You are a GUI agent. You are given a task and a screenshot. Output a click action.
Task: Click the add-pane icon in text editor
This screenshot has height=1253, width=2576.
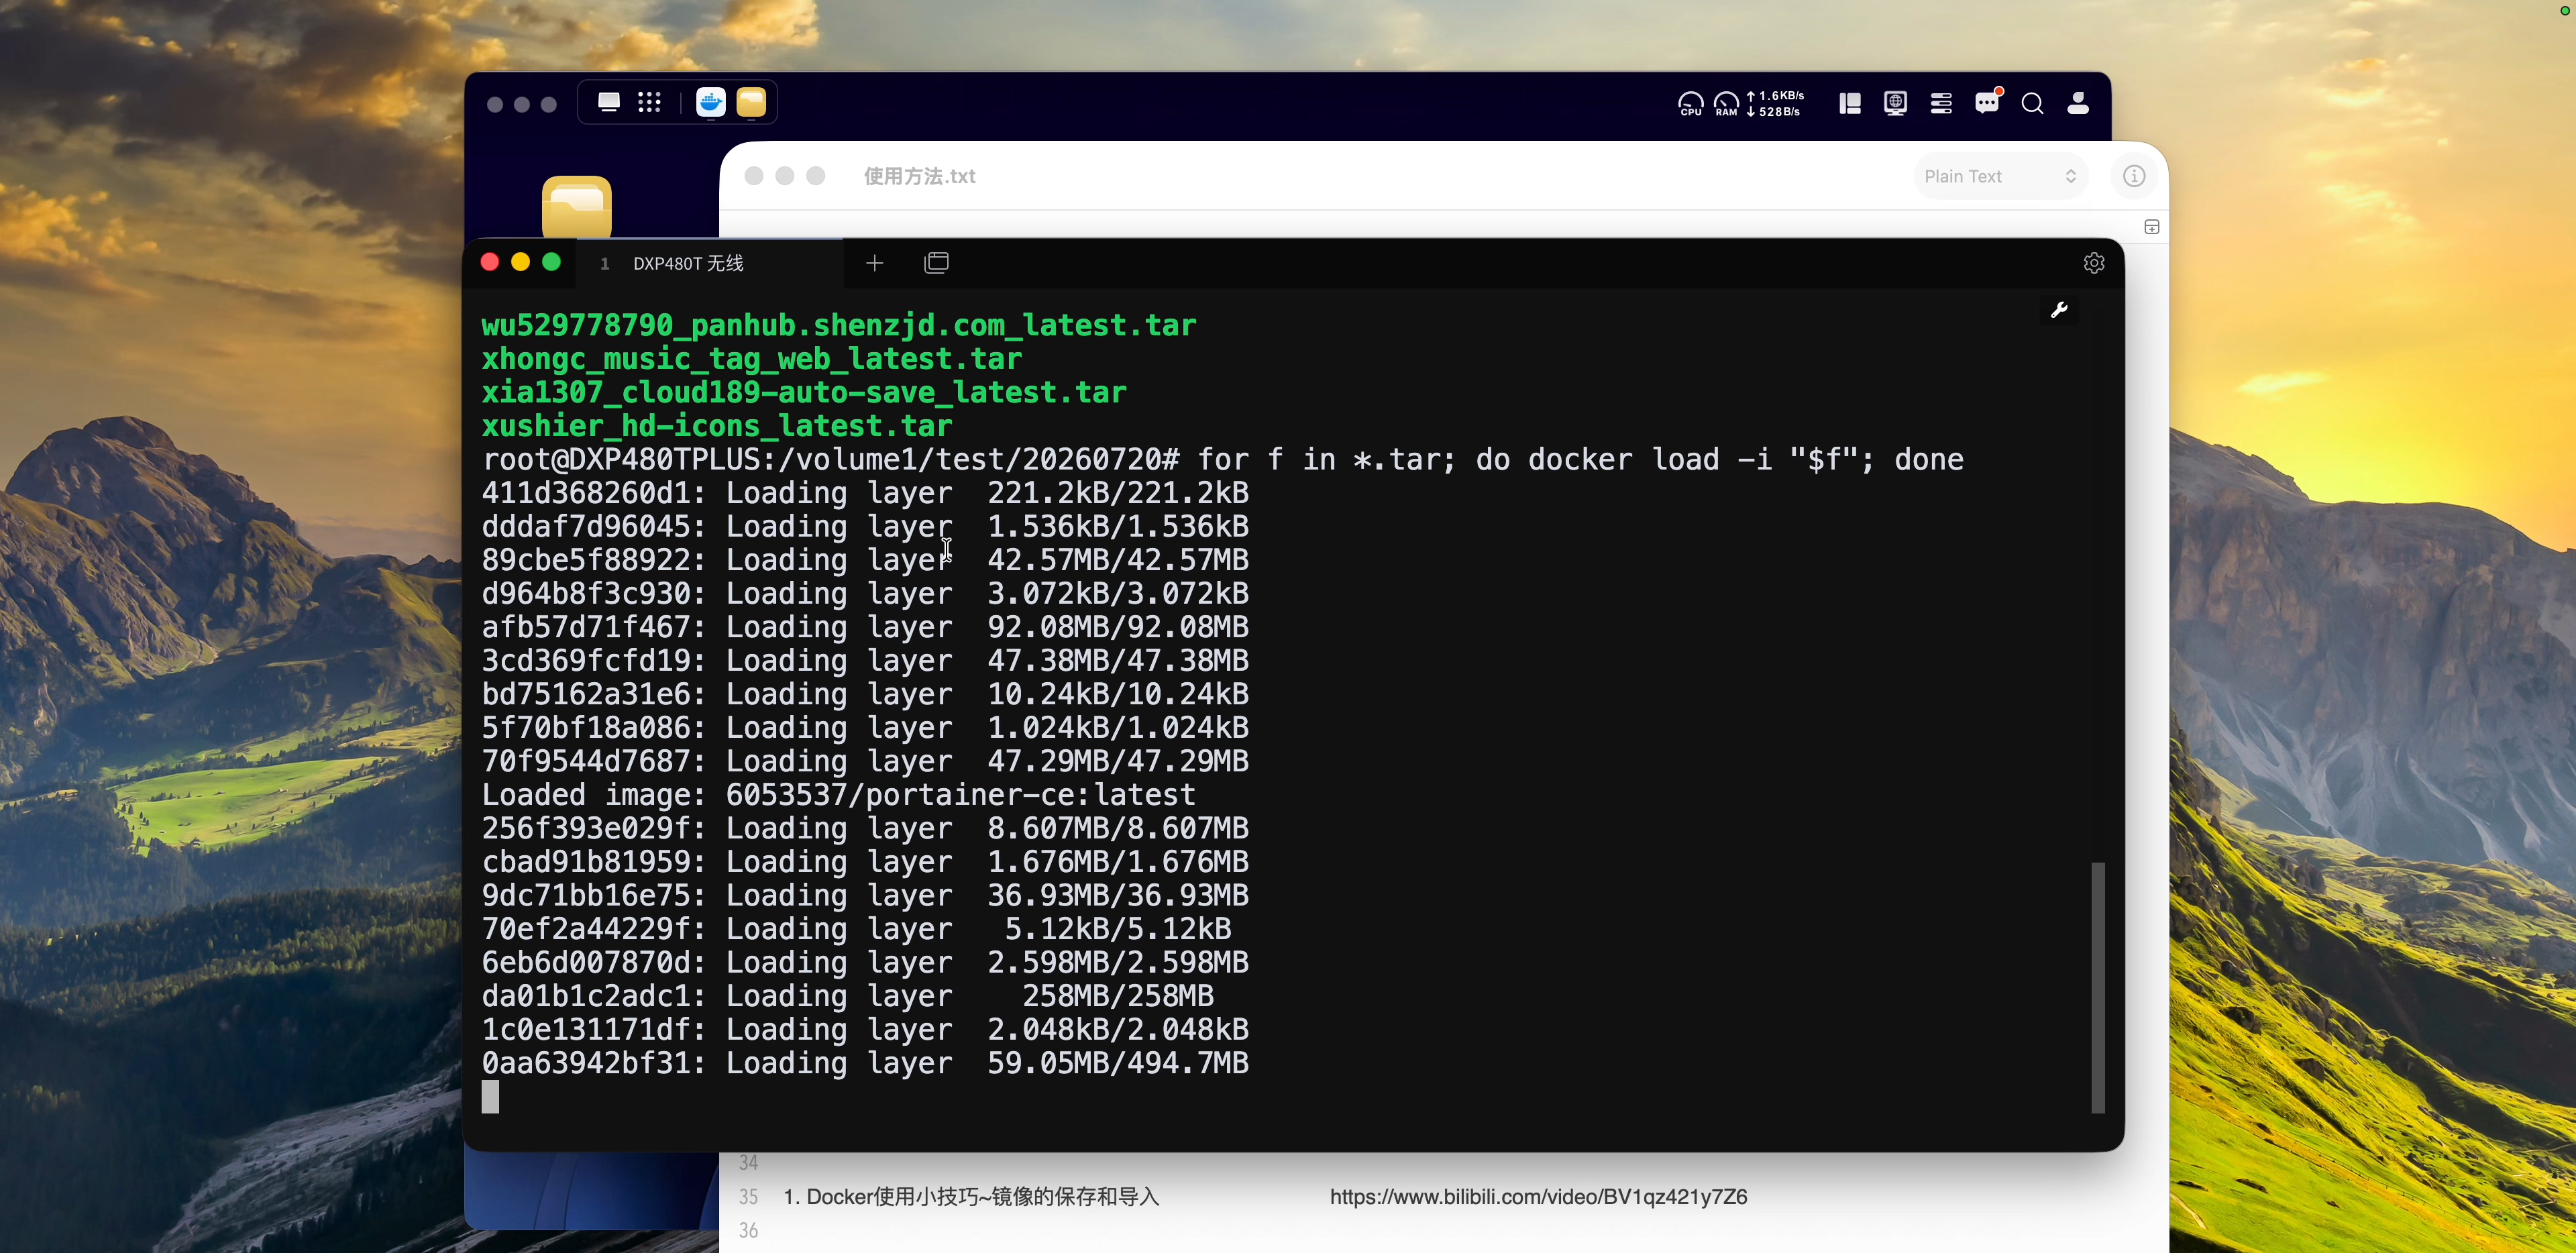click(2152, 227)
